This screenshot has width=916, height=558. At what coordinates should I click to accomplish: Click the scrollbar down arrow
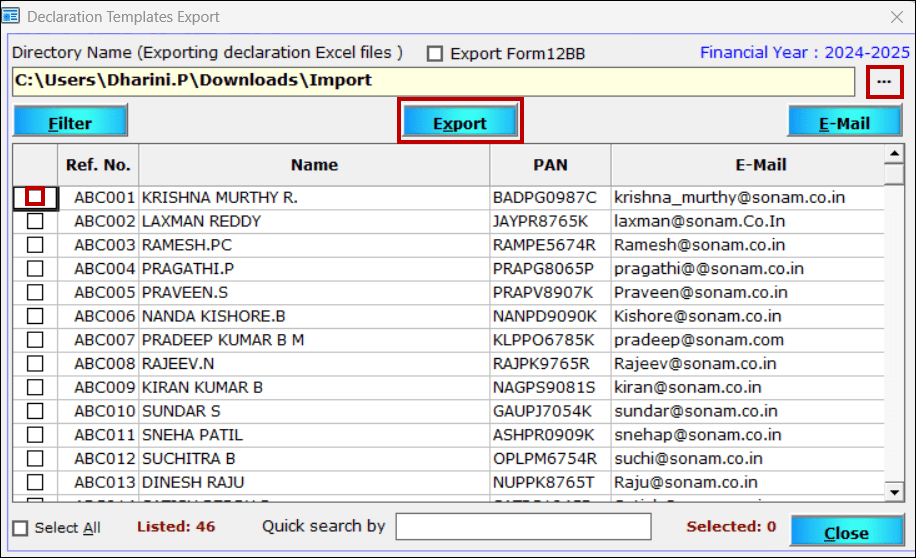point(894,492)
